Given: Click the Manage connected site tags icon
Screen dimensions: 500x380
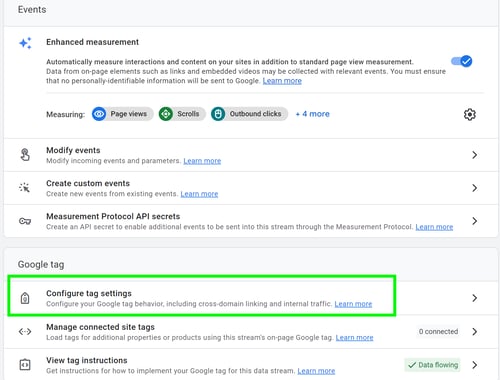Looking at the screenshot, I should click(x=25, y=332).
